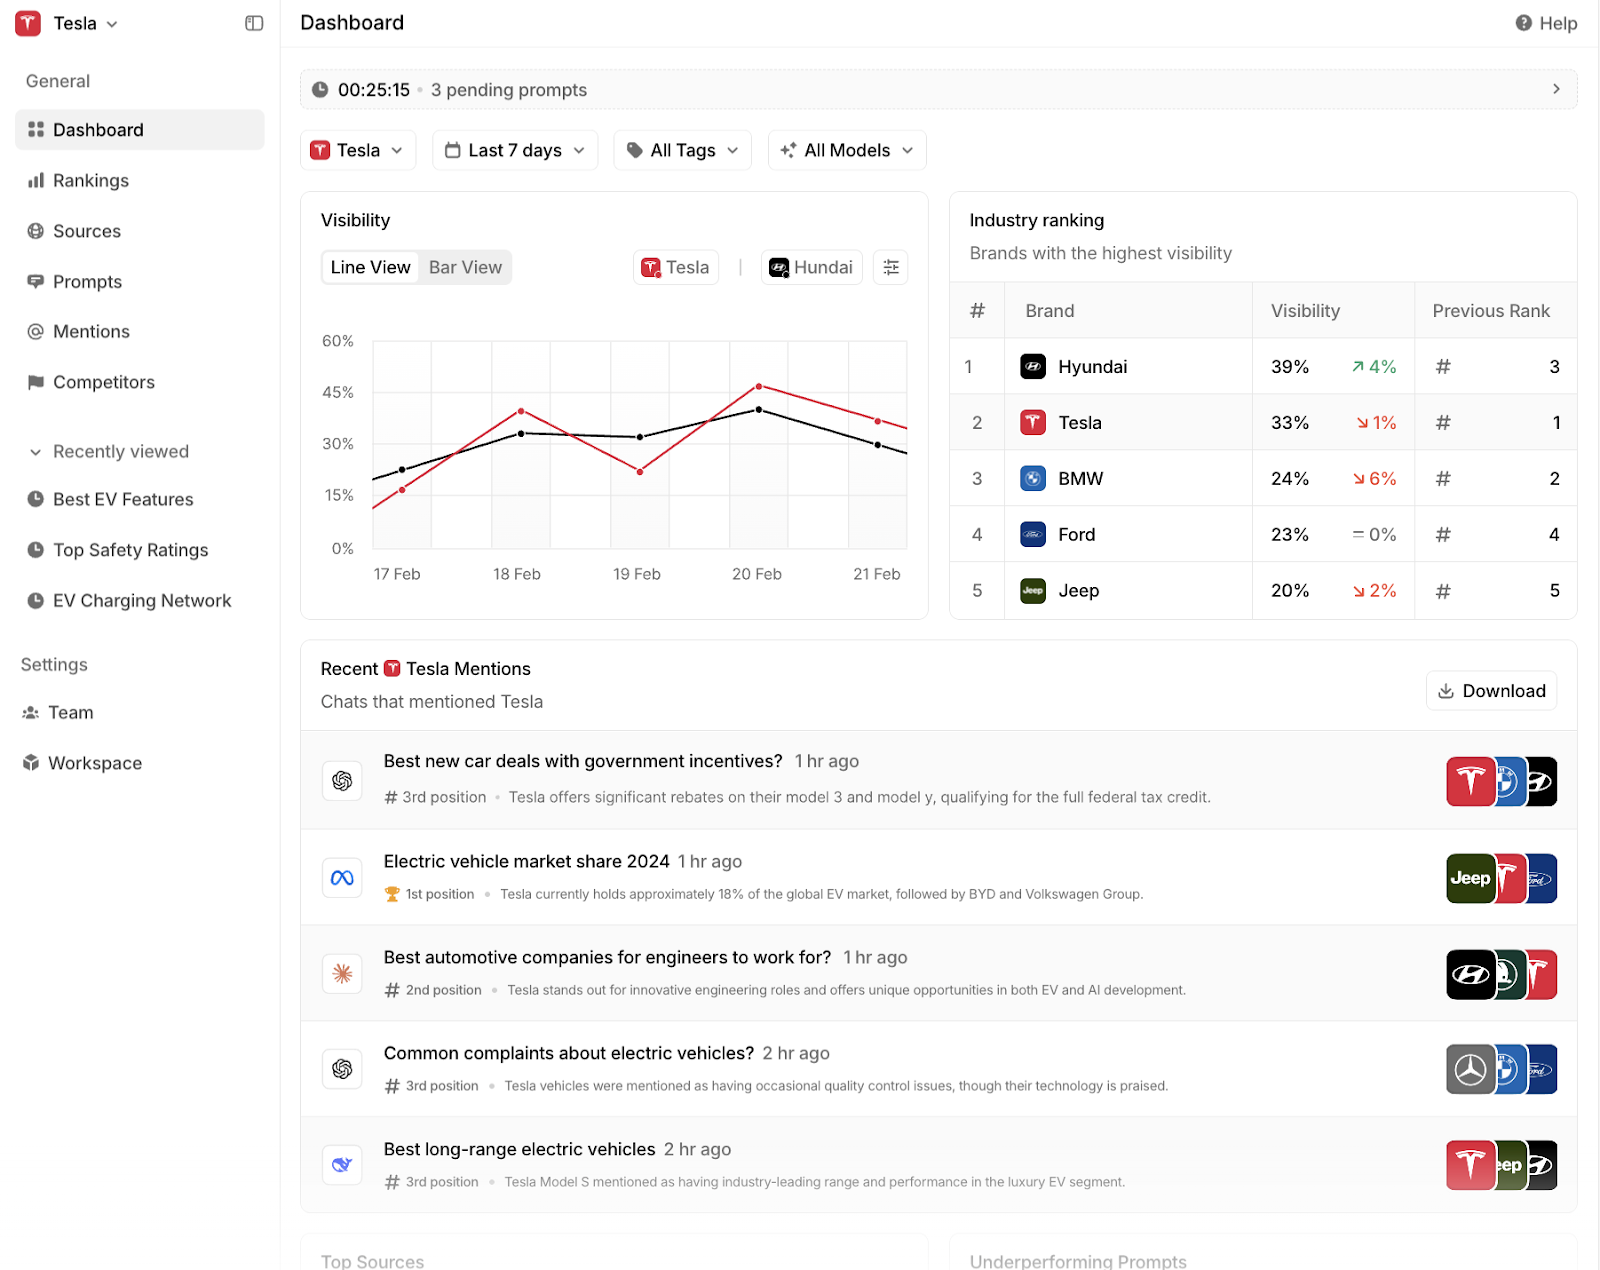Click the Meta AI icon on market share row
This screenshot has width=1600, height=1270.
tap(342, 878)
